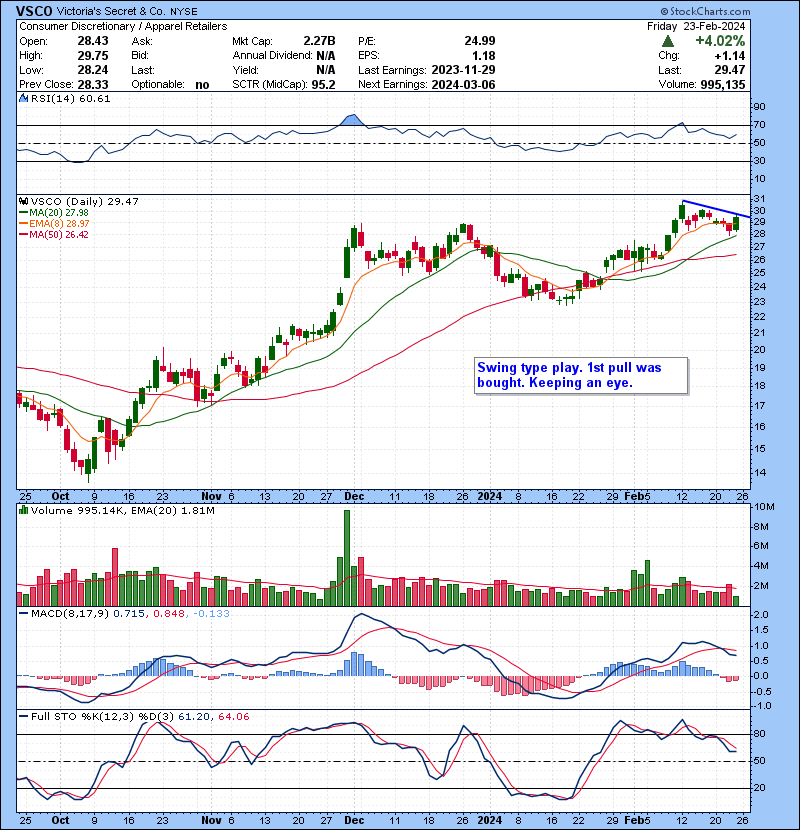Click the Volume 995.14K, EMA(20) 1.81M label
800x830 pixels.
[x=122, y=511]
